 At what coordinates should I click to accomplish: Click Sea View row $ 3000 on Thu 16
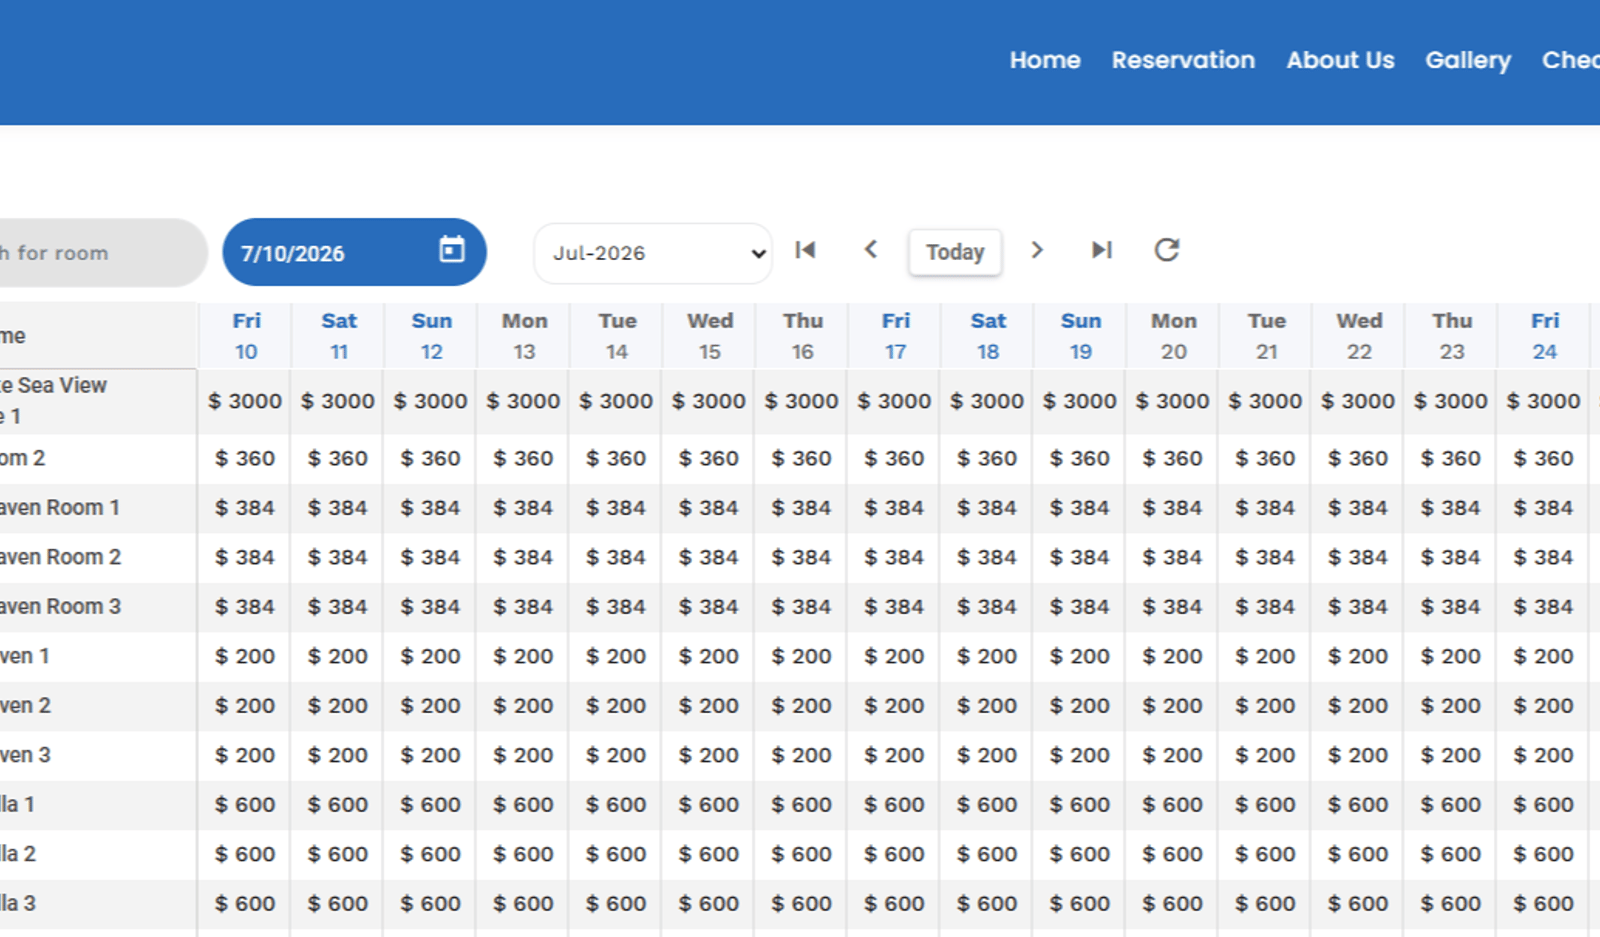(x=801, y=401)
